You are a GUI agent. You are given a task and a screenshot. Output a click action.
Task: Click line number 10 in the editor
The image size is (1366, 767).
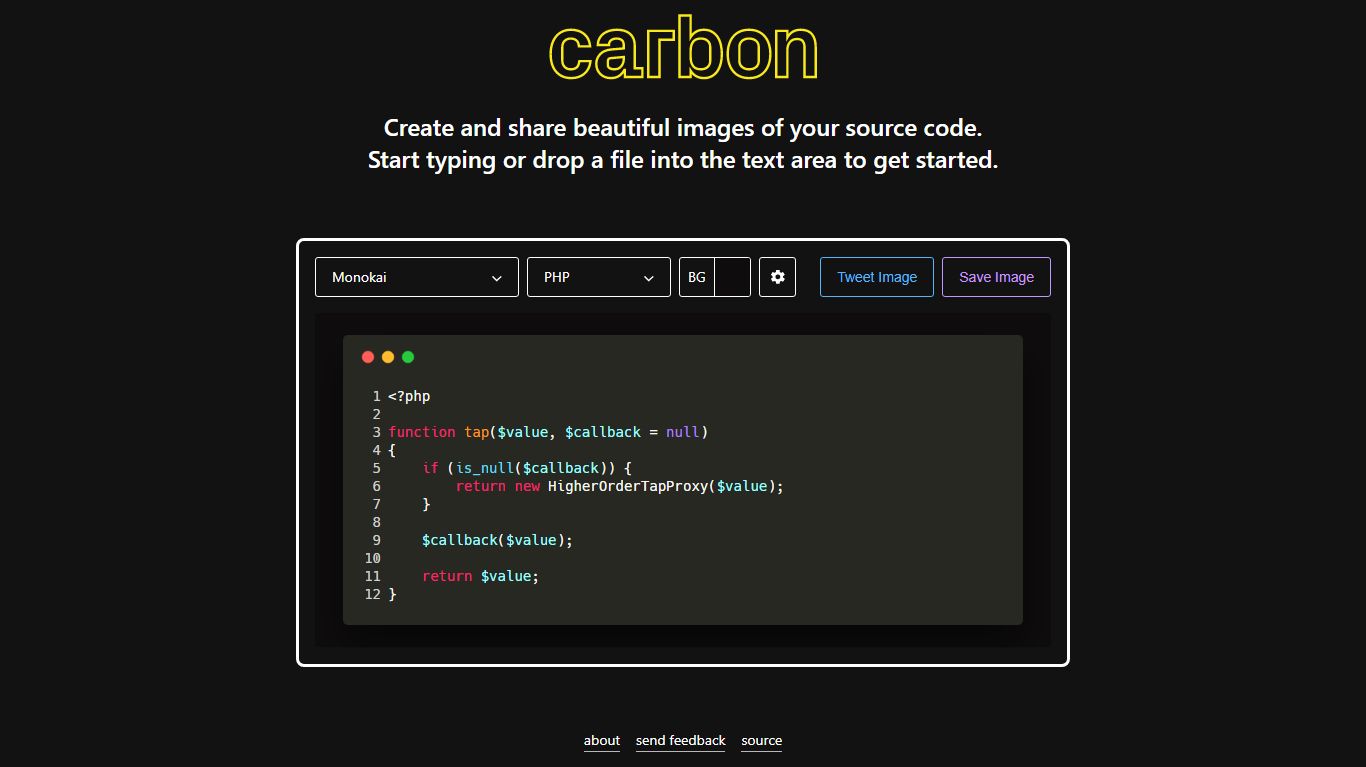click(372, 558)
